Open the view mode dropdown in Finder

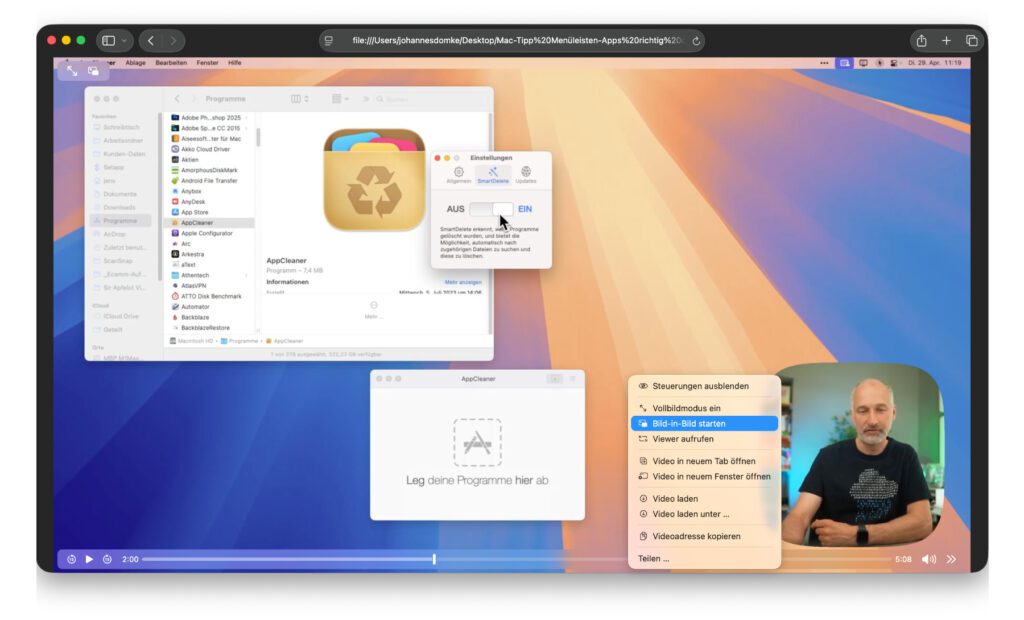click(x=297, y=99)
